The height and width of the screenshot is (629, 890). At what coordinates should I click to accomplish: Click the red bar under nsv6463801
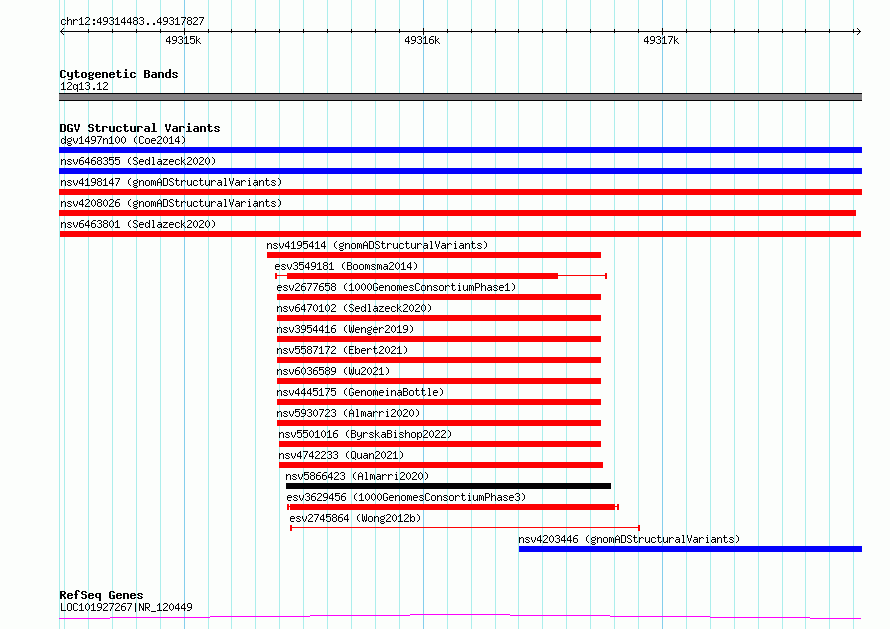[x=460, y=234]
